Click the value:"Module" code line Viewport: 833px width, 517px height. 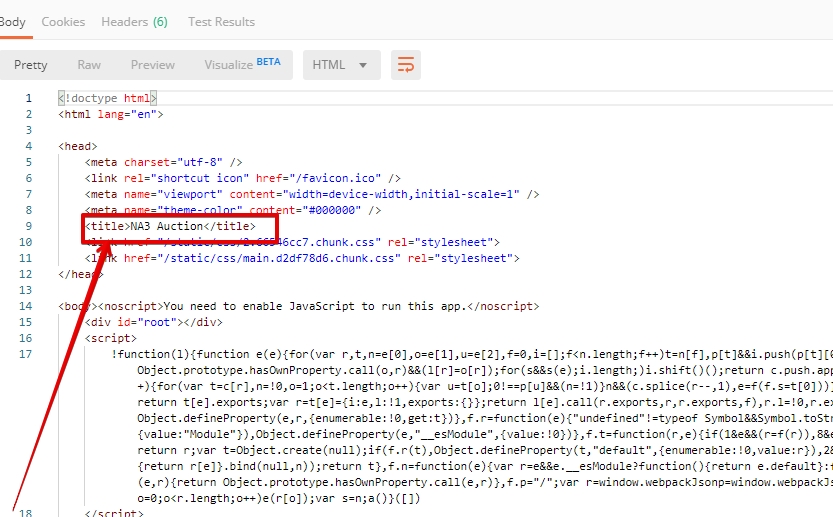(484, 434)
